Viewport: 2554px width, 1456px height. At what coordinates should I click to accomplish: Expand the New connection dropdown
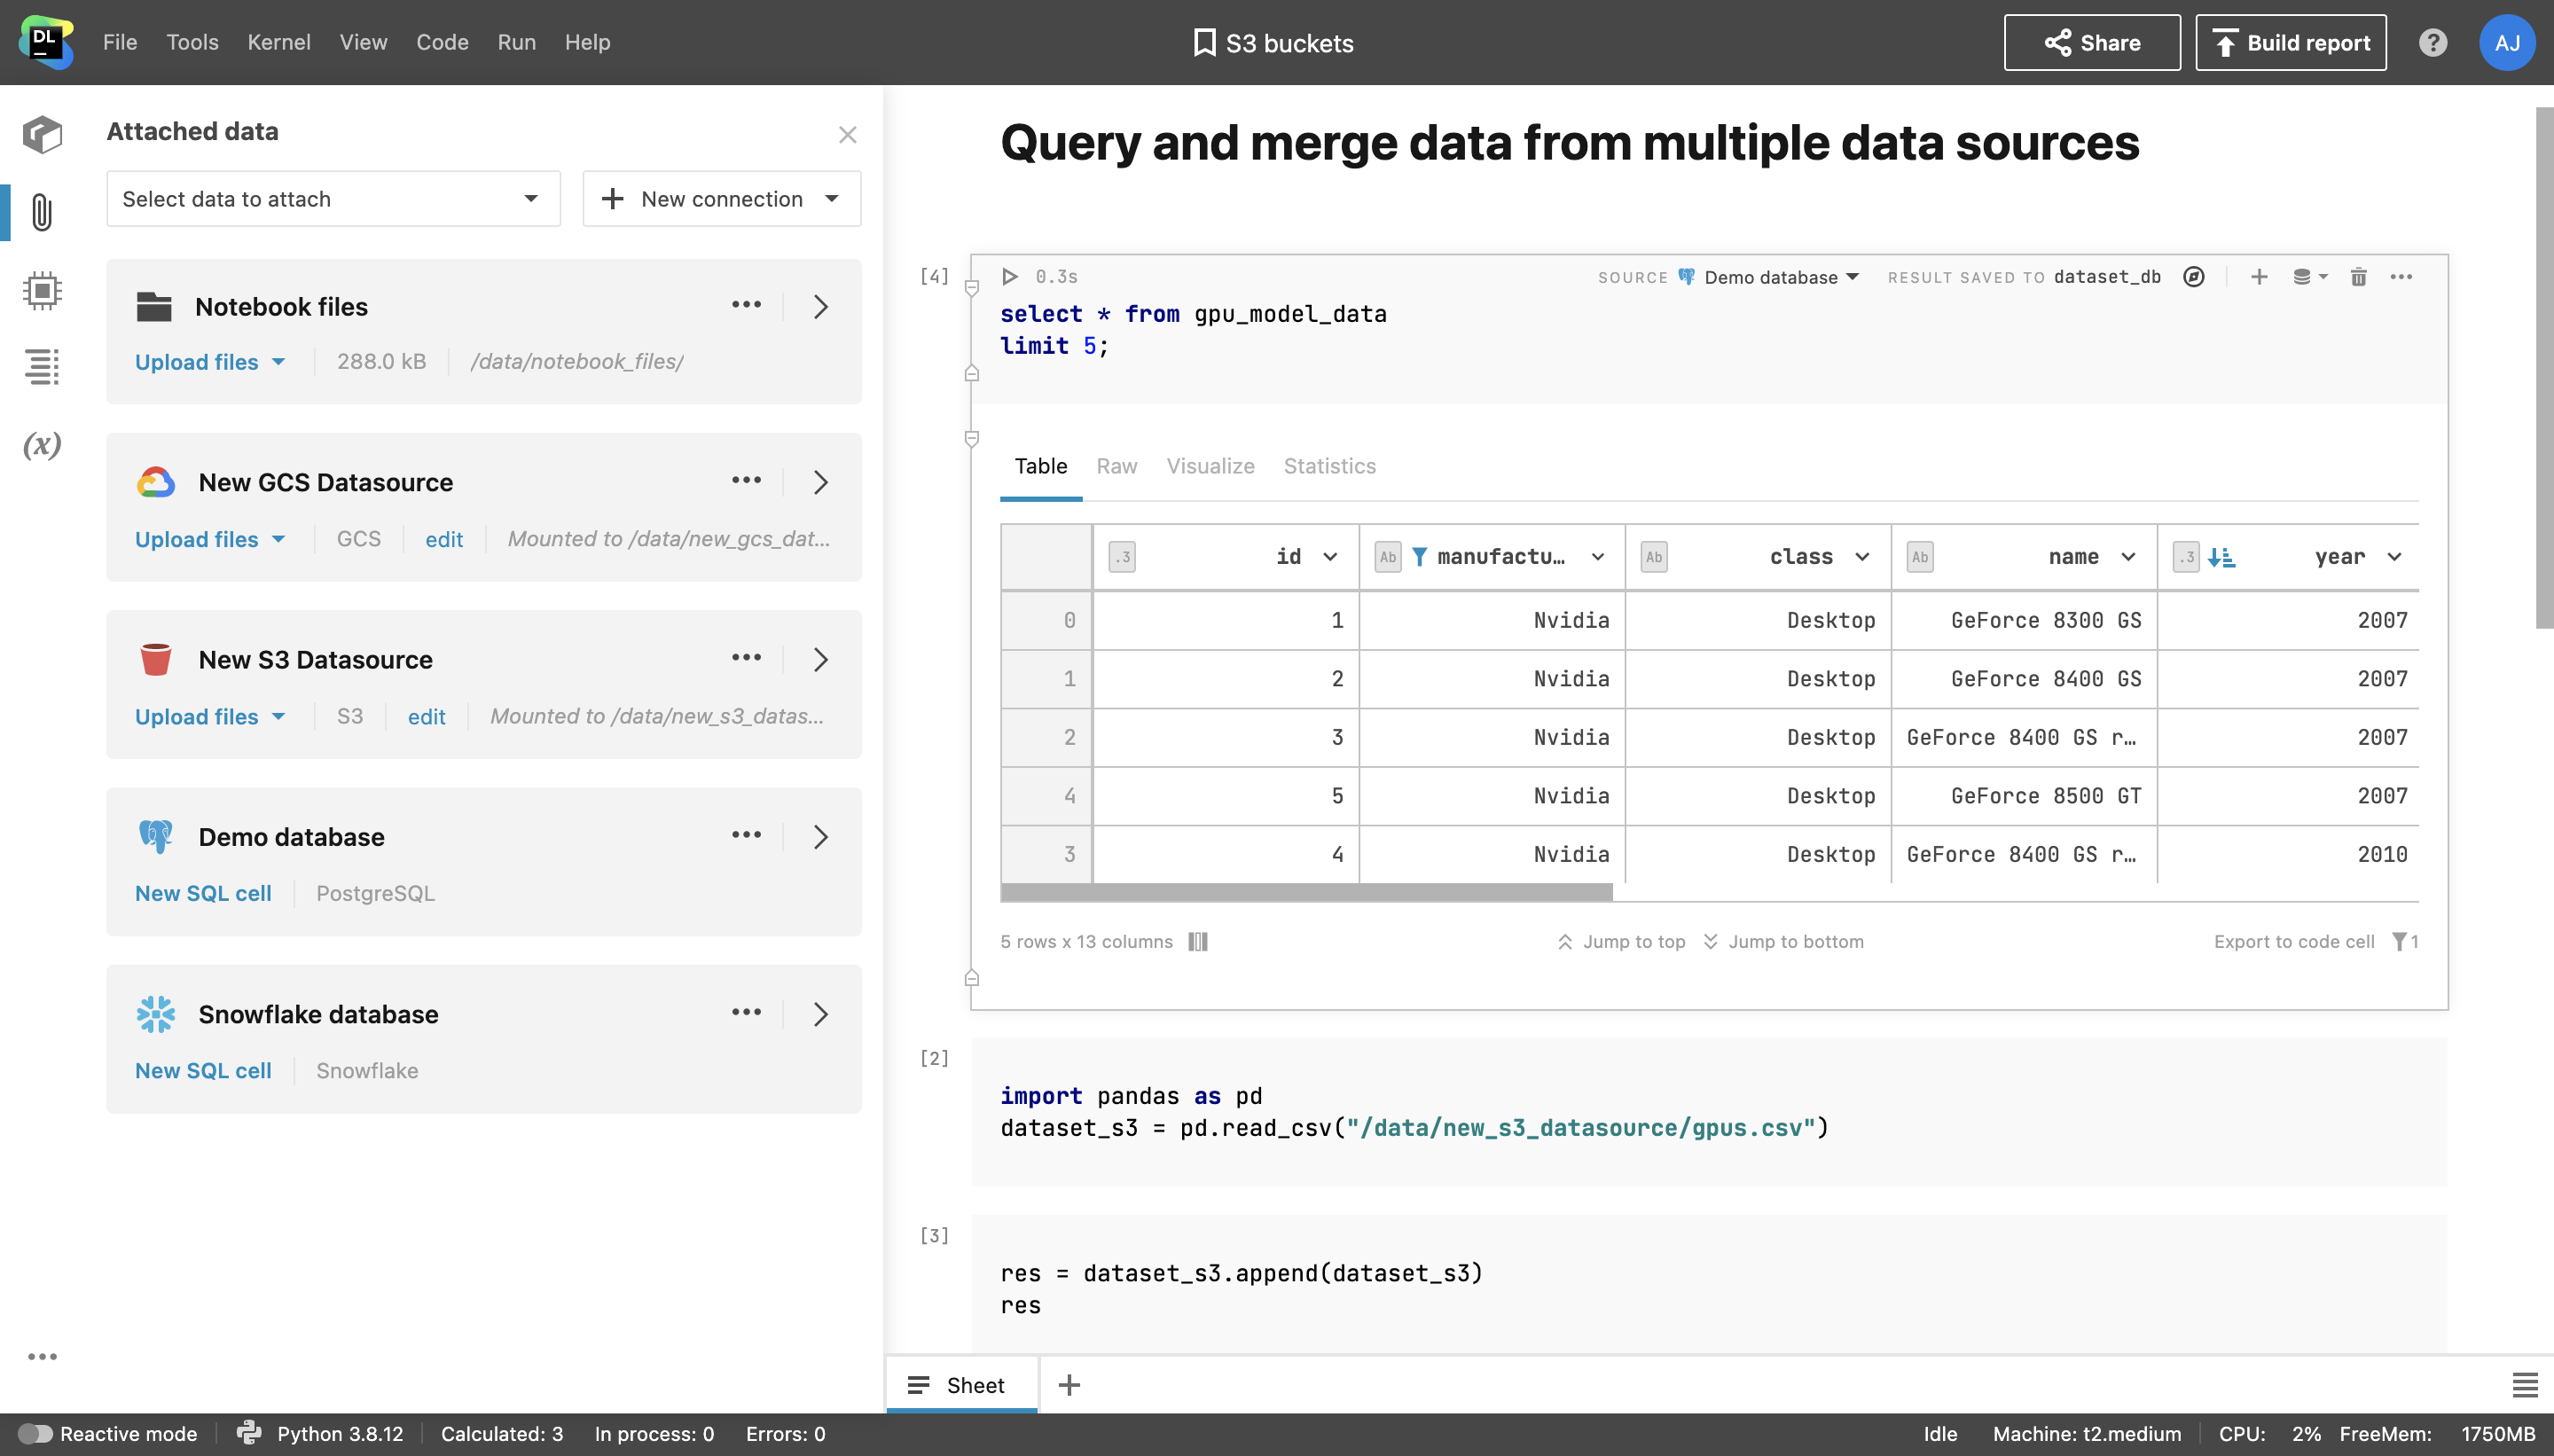click(x=831, y=199)
